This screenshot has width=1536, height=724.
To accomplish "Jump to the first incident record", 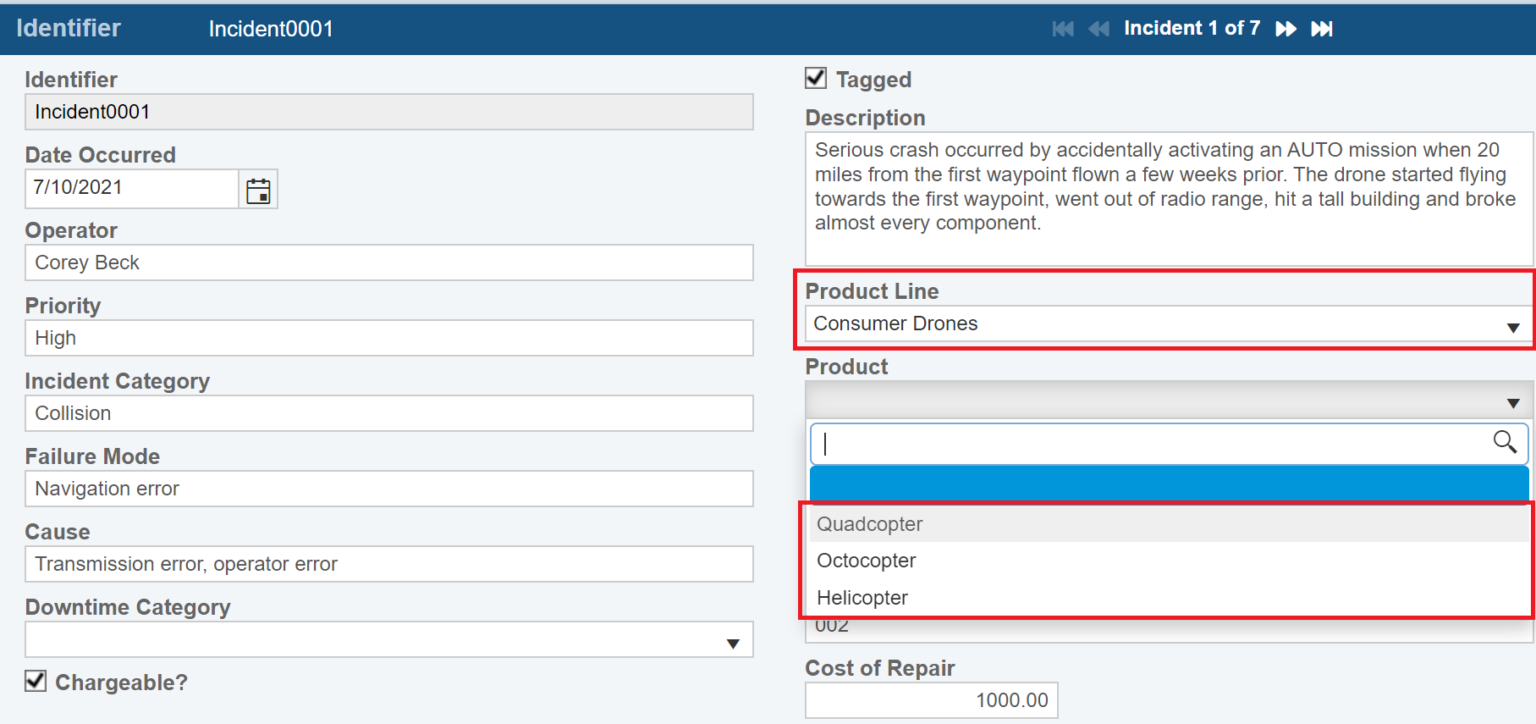I will pyautogui.click(x=1062, y=28).
